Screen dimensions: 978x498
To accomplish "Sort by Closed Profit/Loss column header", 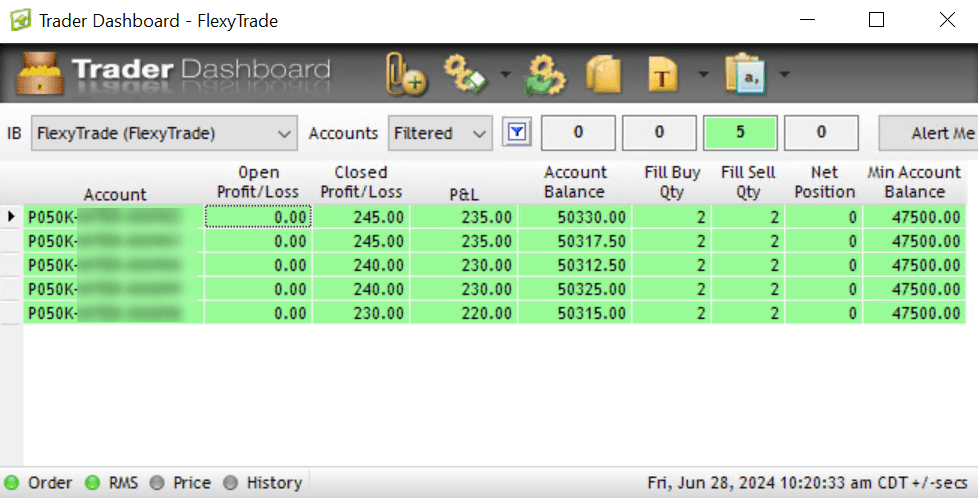I will pos(361,182).
